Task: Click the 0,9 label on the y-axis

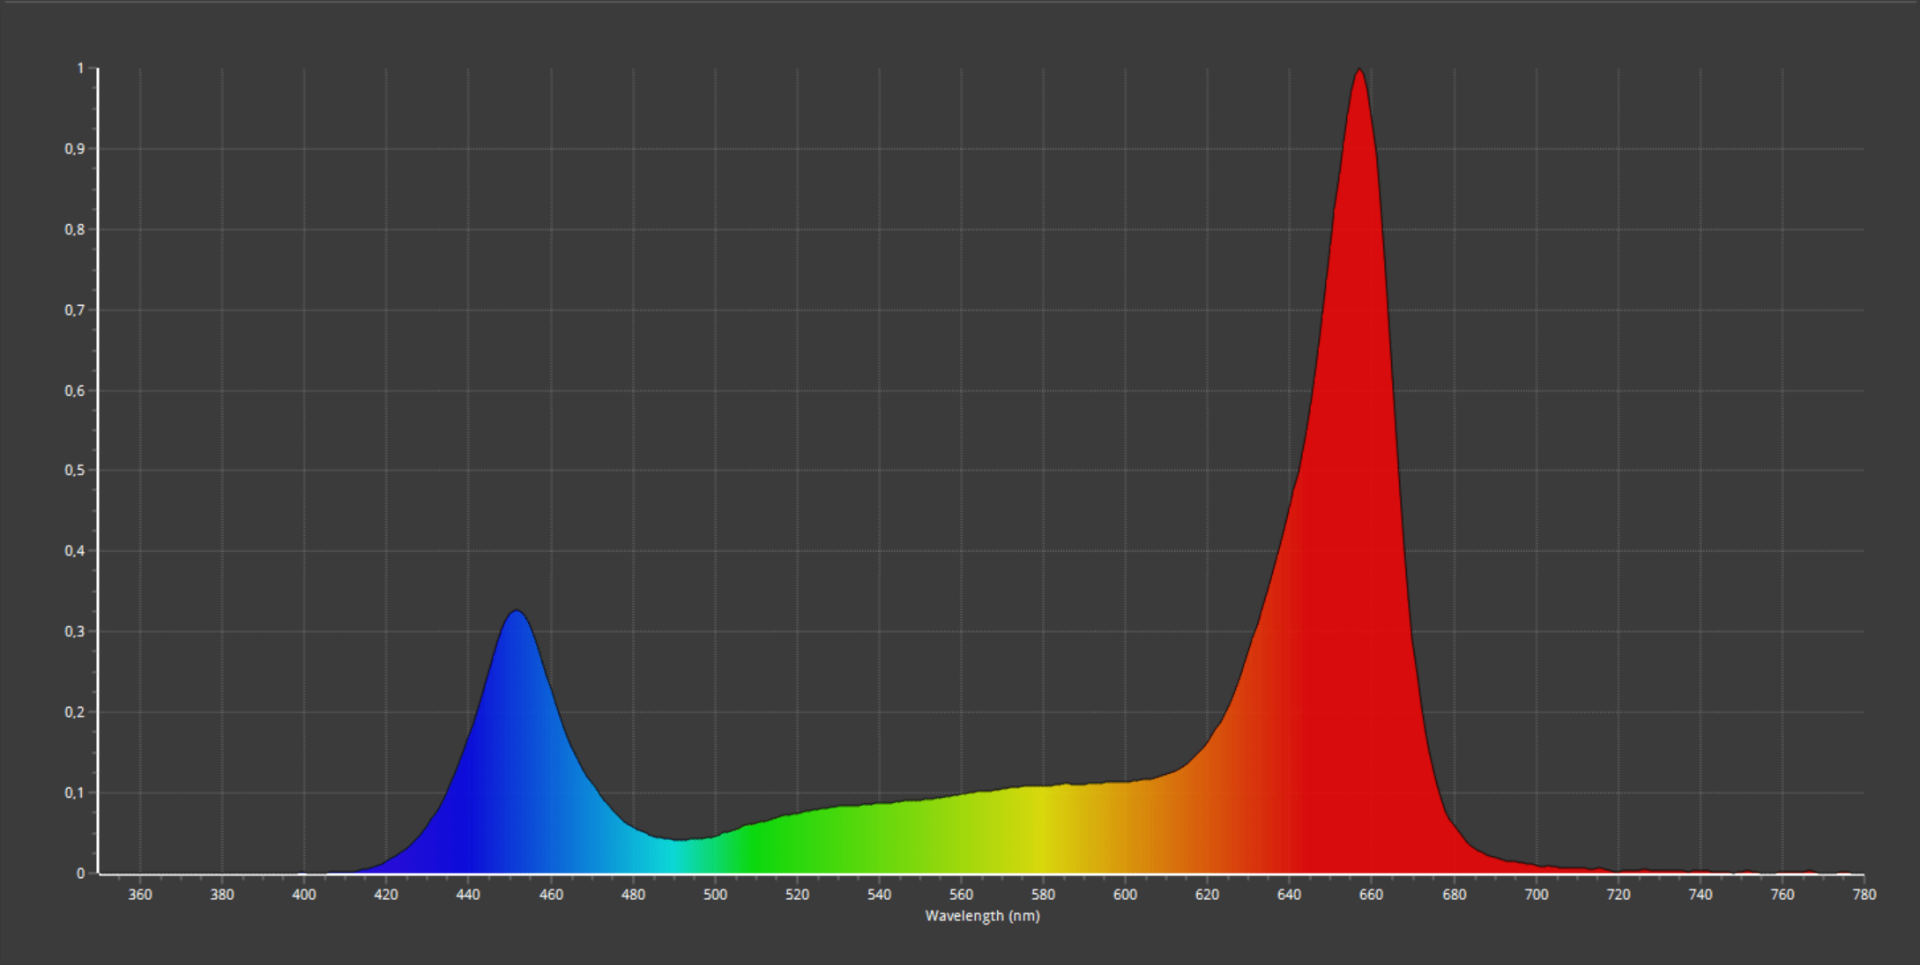Action: click(75, 149)
